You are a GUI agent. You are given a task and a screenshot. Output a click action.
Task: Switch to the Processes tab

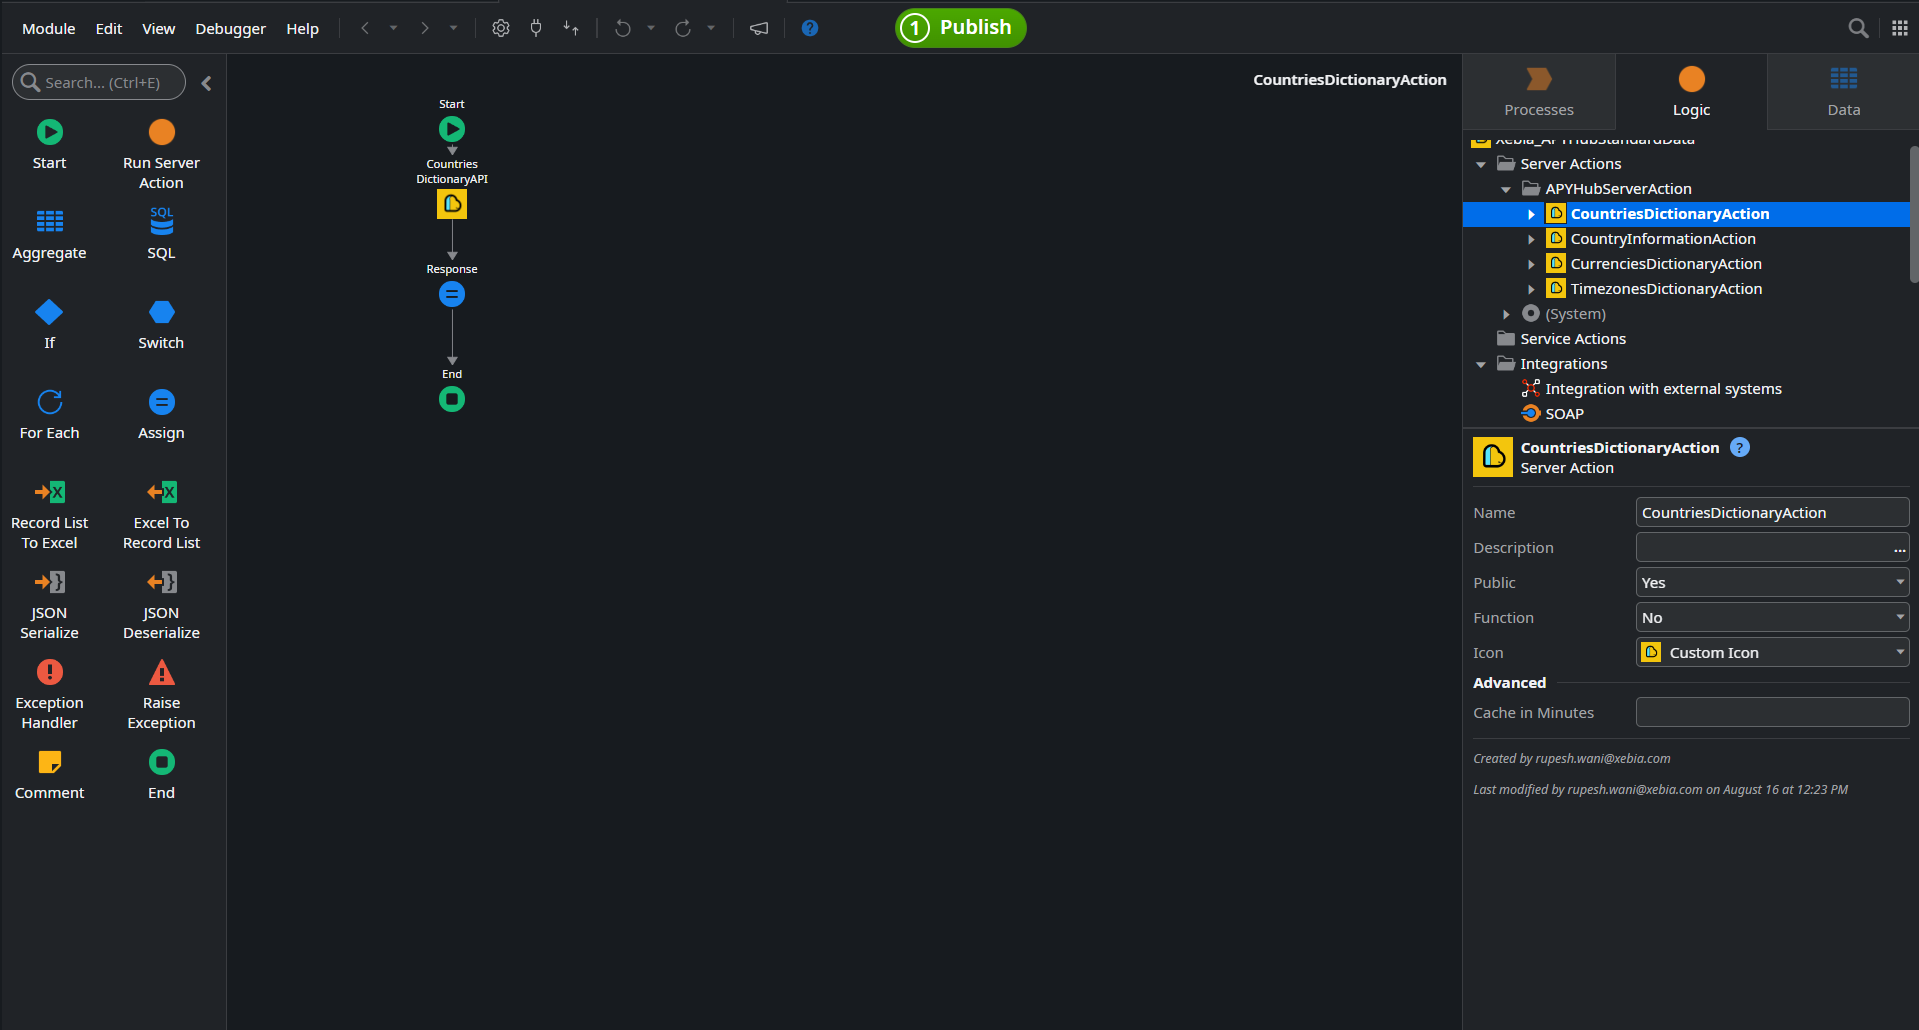pyautogui.click(x=1539, y=92)
